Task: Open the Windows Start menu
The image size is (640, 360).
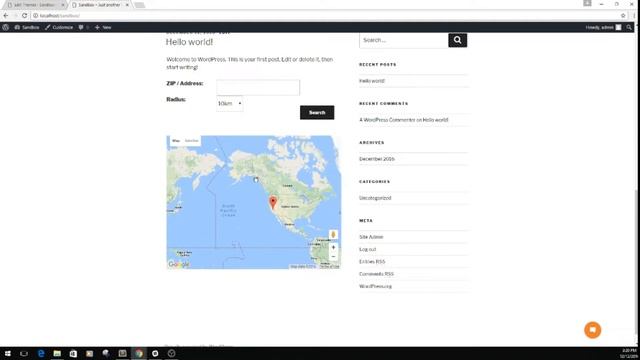Action: pos(7,353)
